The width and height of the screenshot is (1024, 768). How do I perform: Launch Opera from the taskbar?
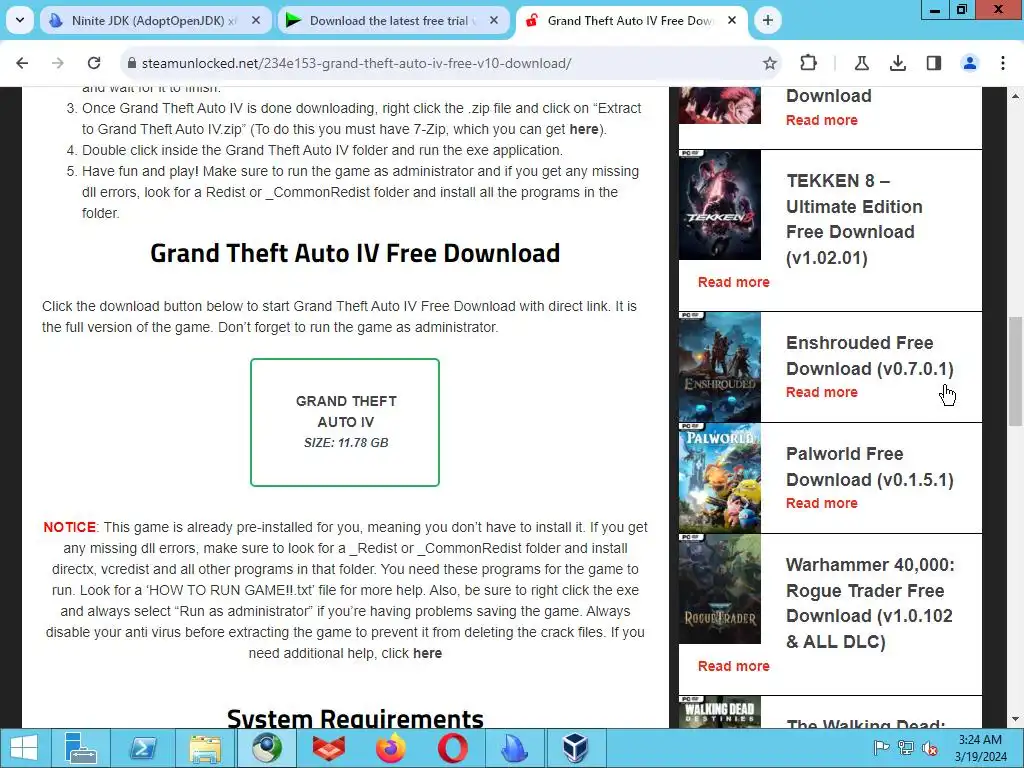(453, 748)
